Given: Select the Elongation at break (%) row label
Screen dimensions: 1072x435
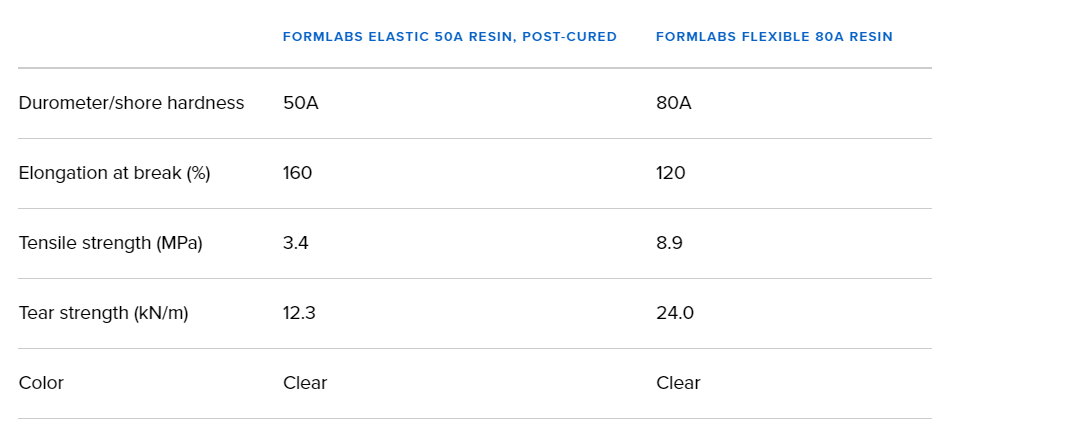Looking at the screenshot, I should tap(114, 173).
